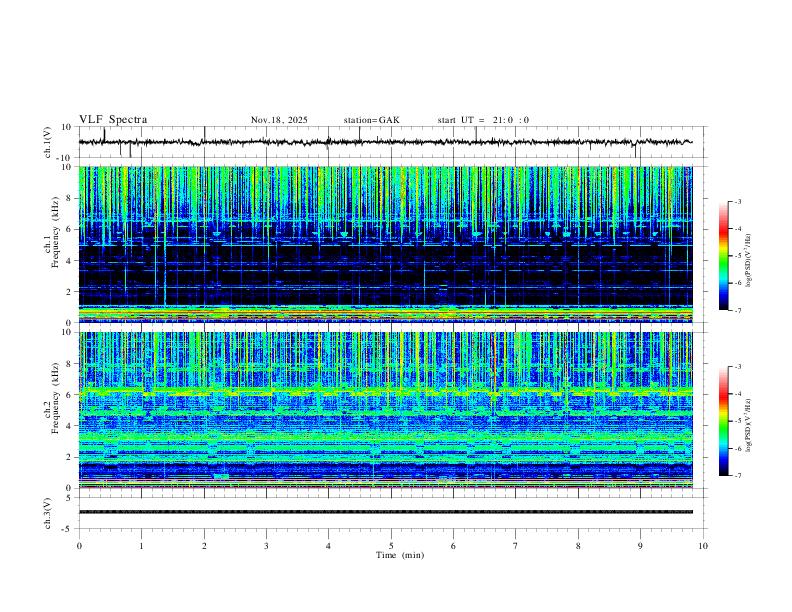Click the ch.1 colorbar "log(PSD)(V²/Hz)" label
792x612 pixels.
click(748, 261)
